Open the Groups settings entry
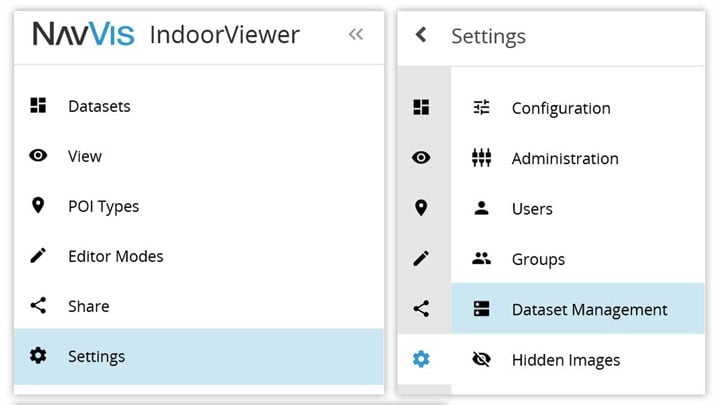Viewport: 720px width, 405px height. point(578,259)
